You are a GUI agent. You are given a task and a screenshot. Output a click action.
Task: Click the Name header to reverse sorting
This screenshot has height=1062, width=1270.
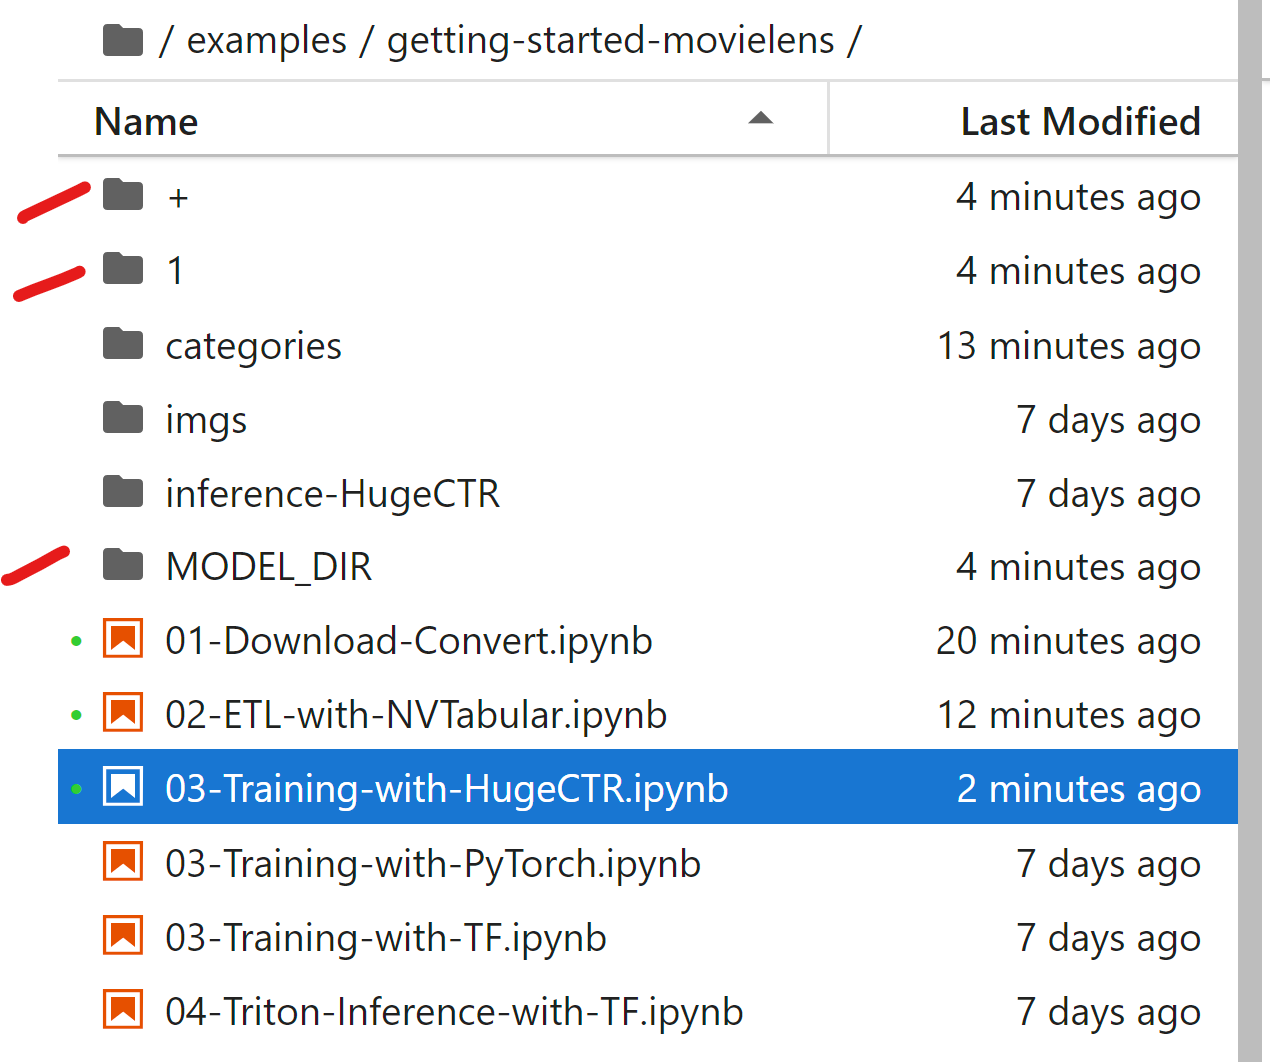point(145,121)
